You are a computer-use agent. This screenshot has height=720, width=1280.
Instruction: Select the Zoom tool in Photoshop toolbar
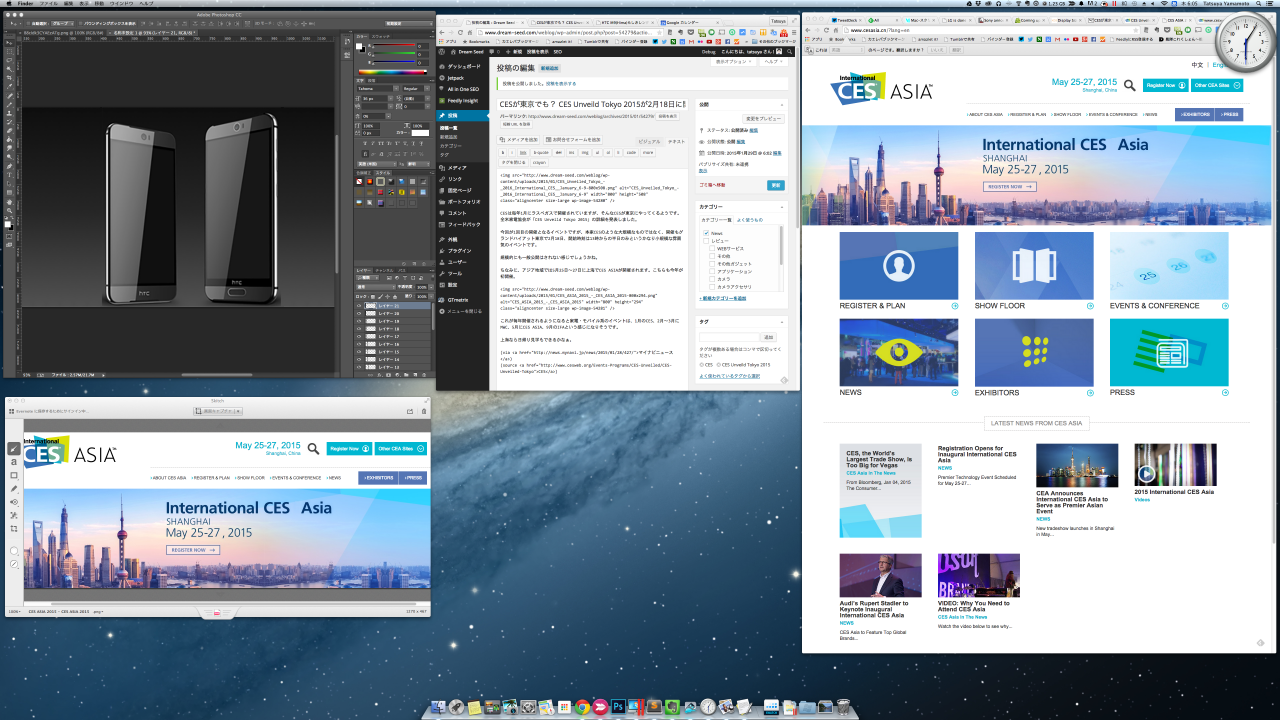click(9, 210)
